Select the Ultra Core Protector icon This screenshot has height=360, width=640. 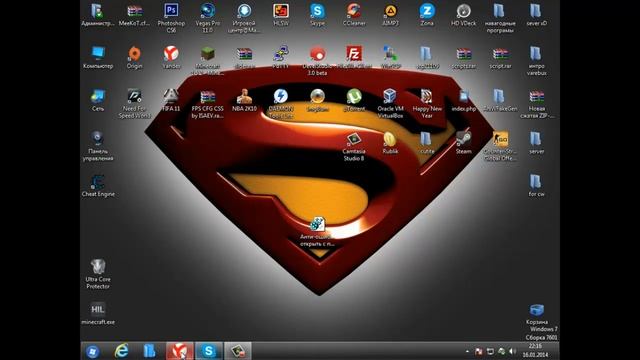tap(98, 267)
